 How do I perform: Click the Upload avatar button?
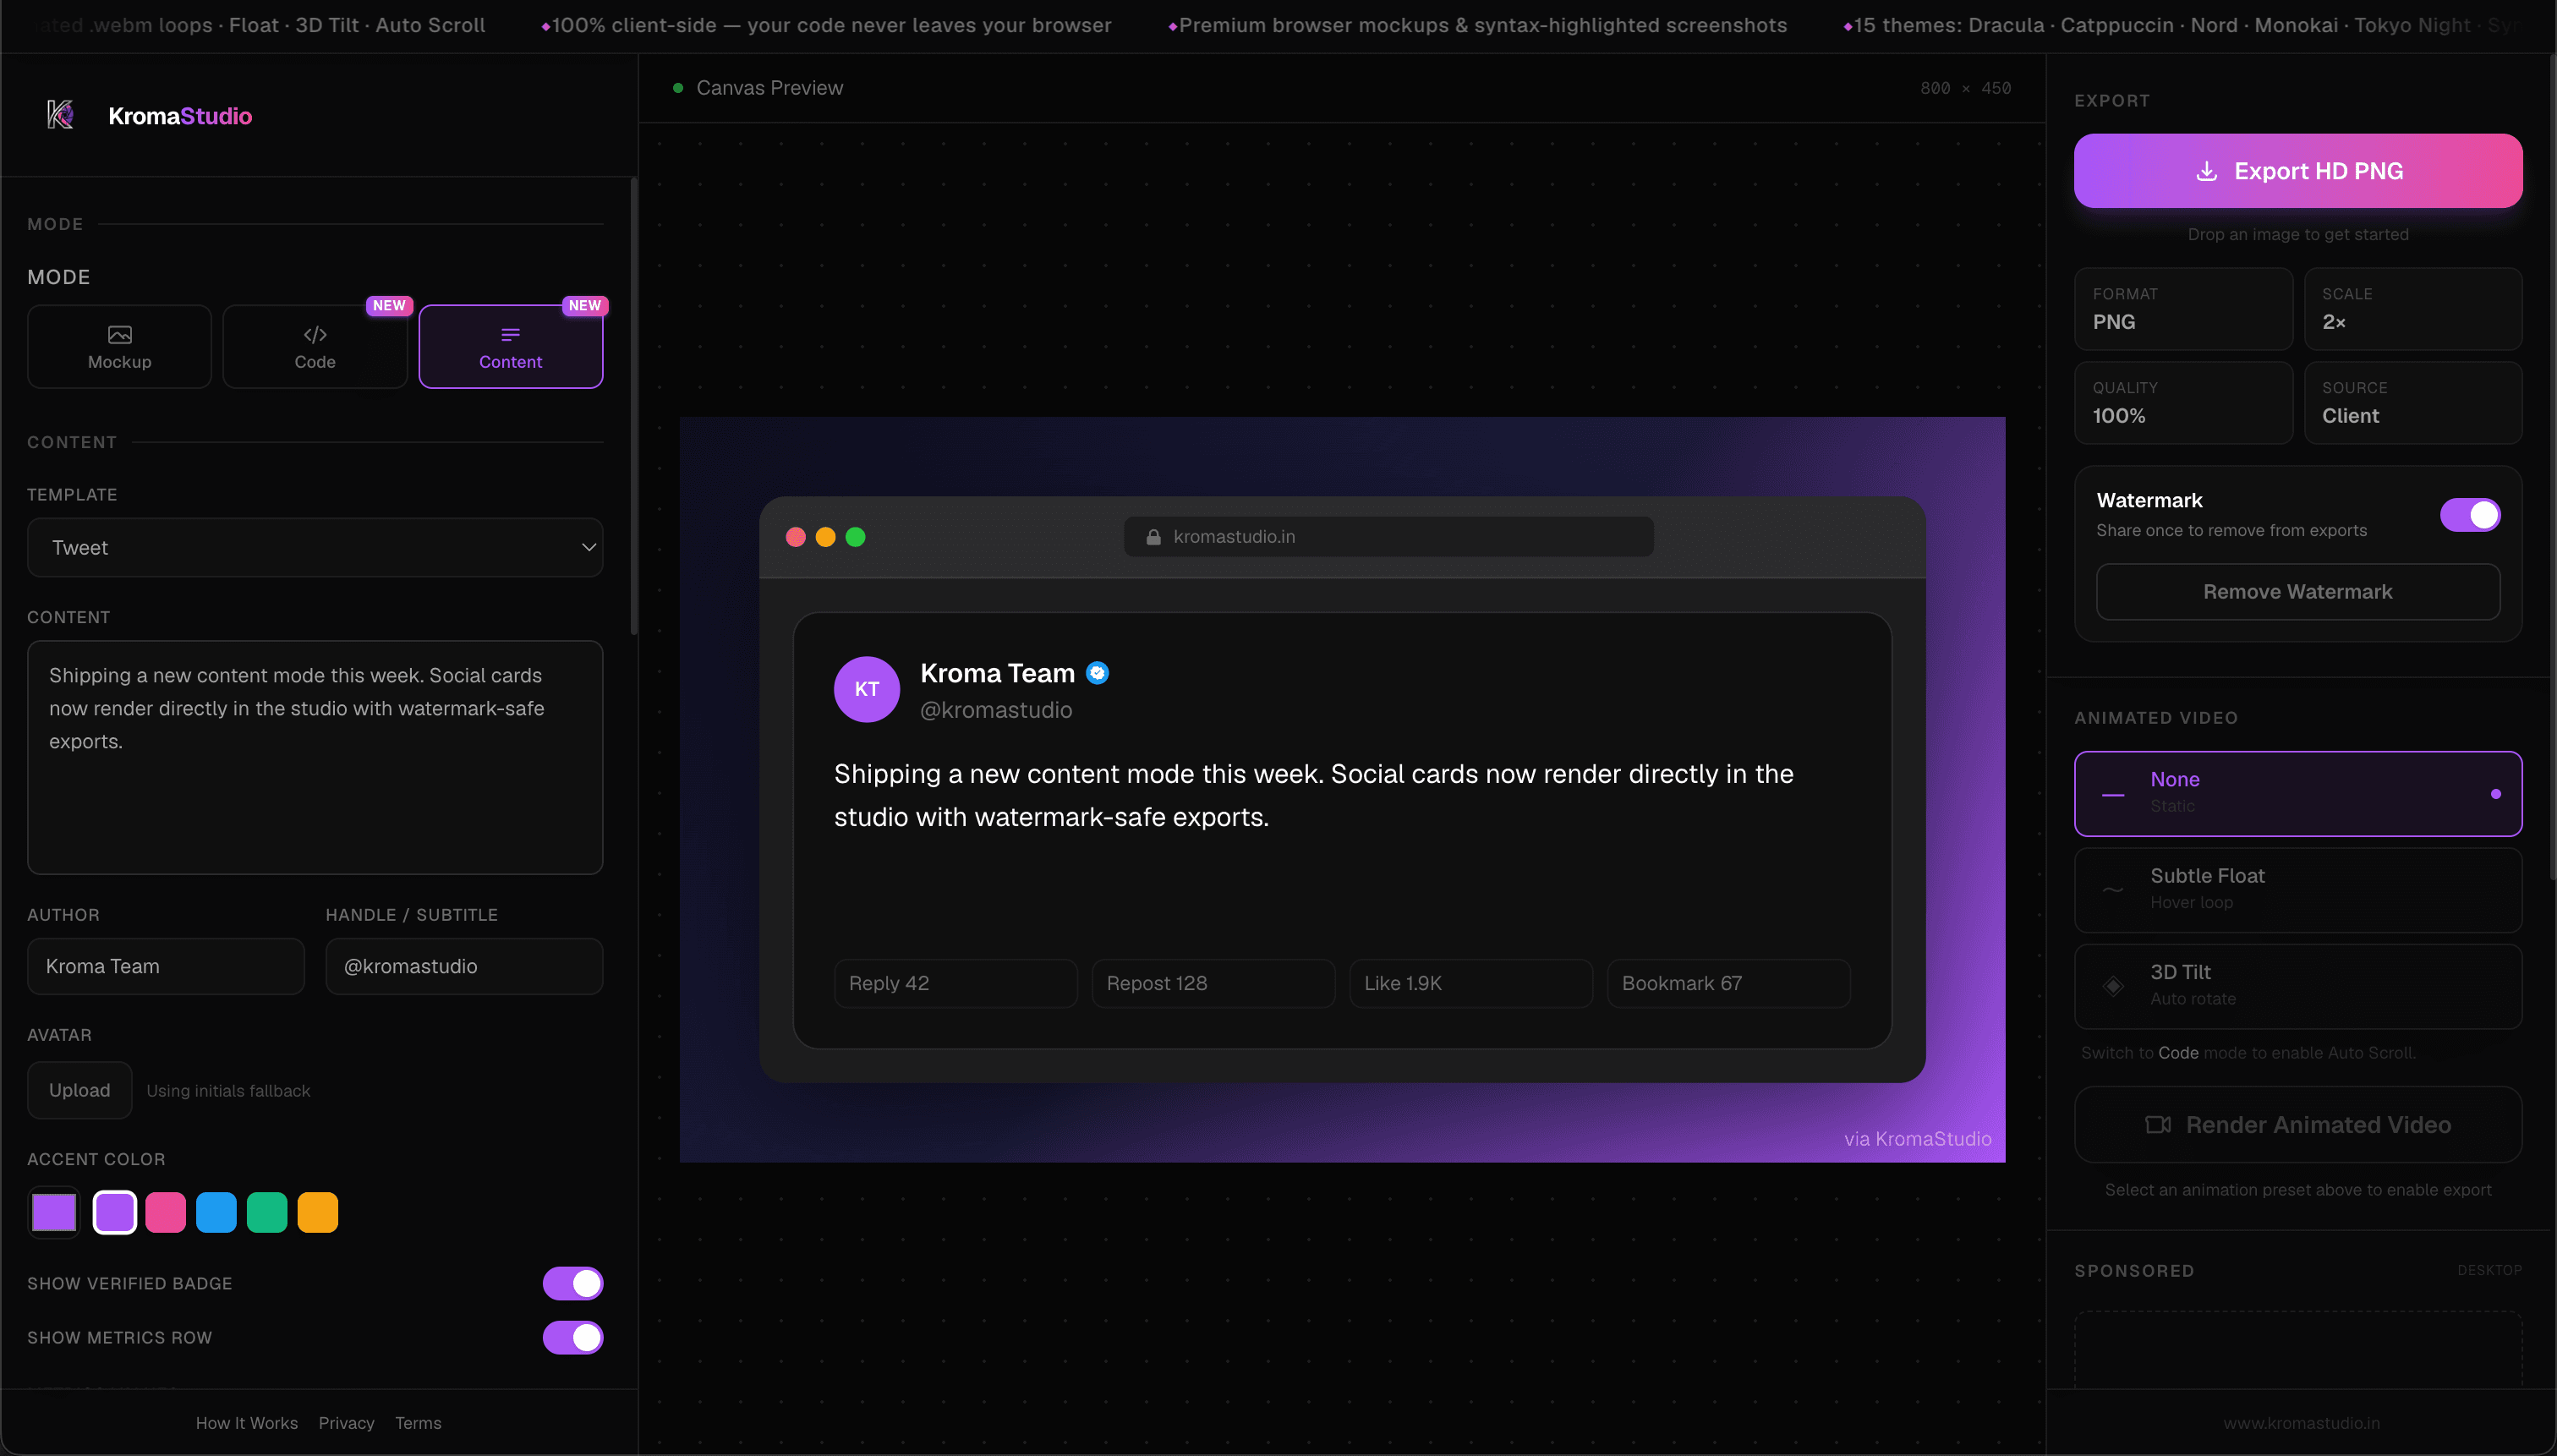[80, 1091]
